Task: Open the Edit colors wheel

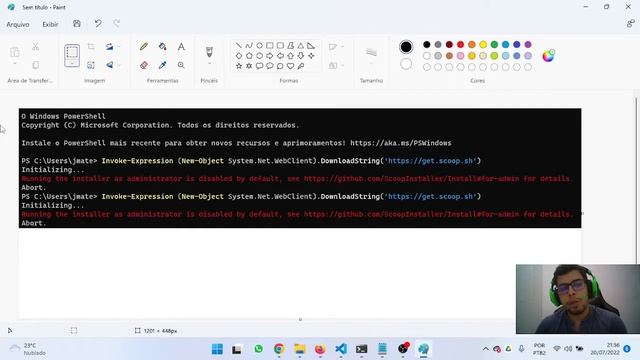Action: (x=548, y=56)
